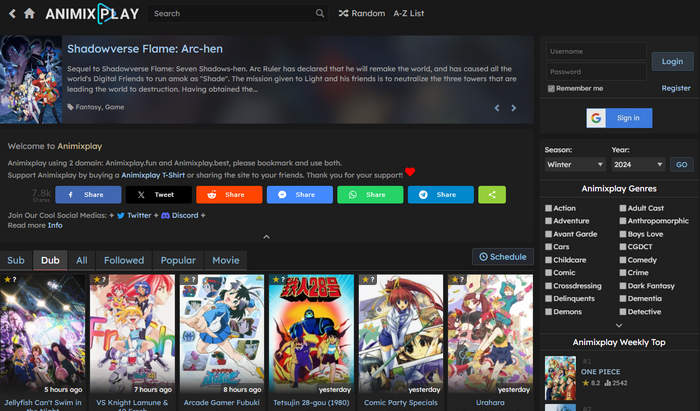Screen dimensions: 700x411
Task: Tweet the site on X
Action: (158, 195)
